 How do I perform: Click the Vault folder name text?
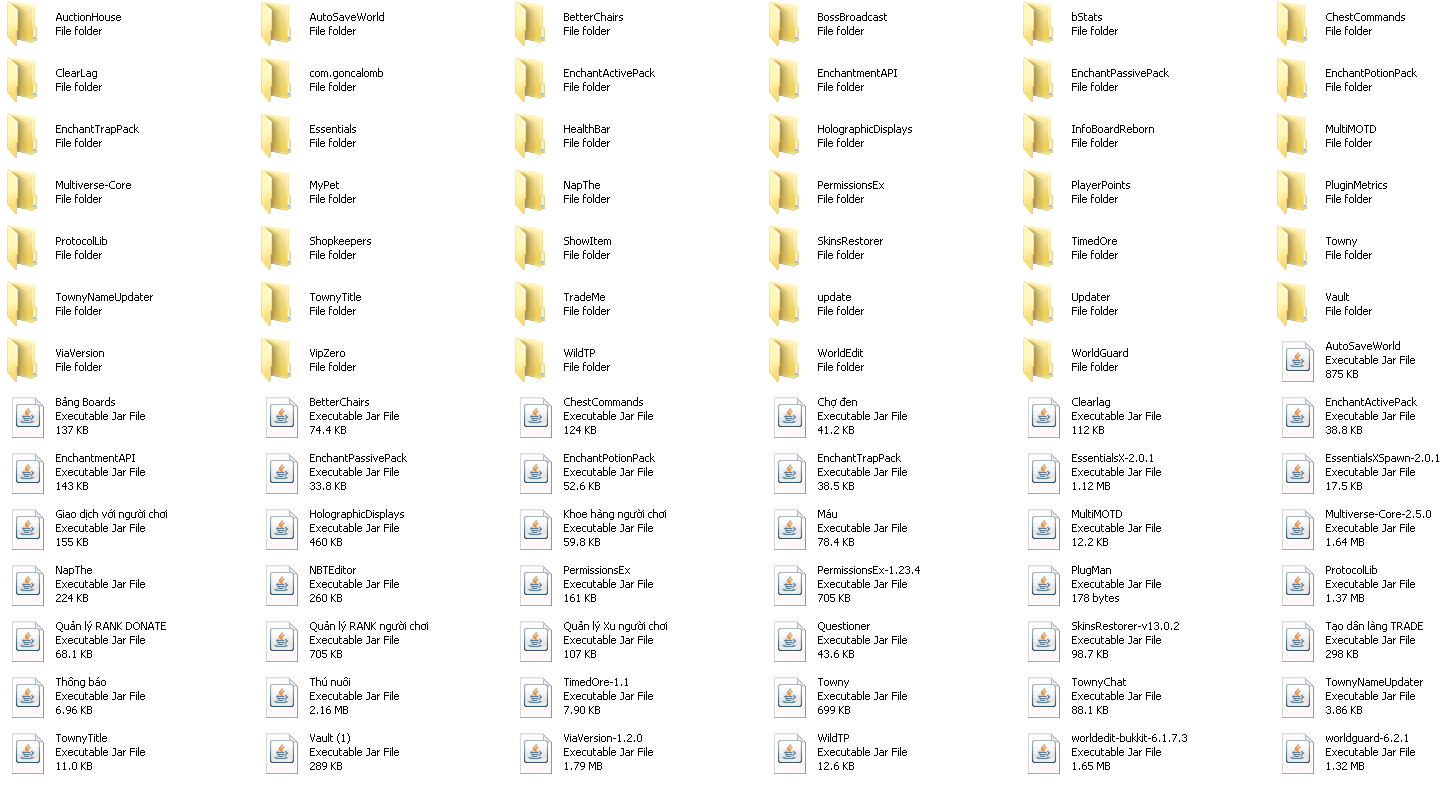pyautogui.click(x=1337, y=297)
